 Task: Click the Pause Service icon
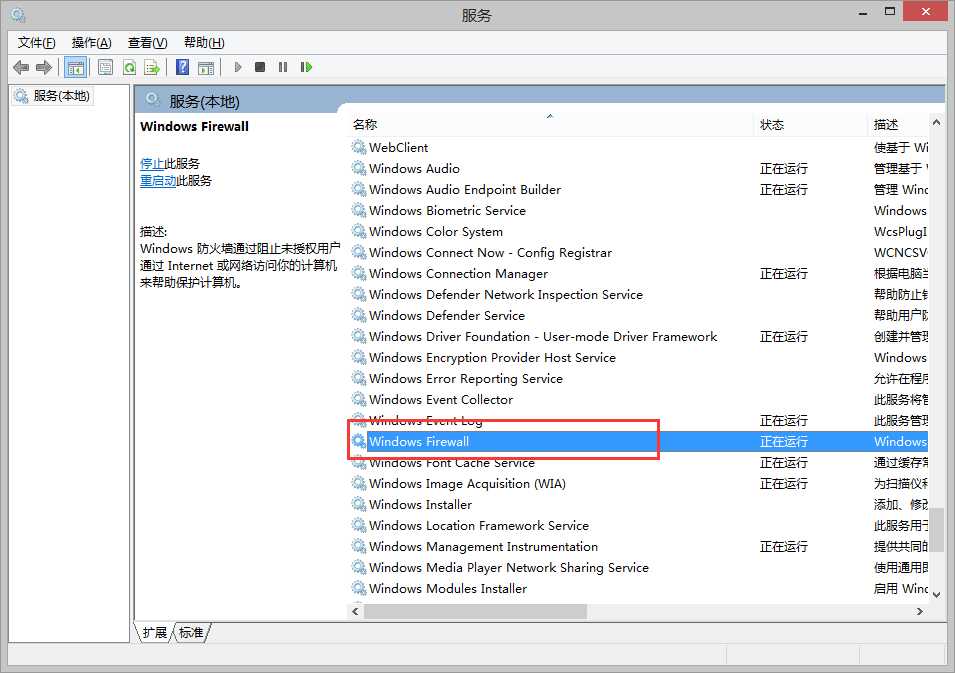pyautogui.click(x=283, y=67)
